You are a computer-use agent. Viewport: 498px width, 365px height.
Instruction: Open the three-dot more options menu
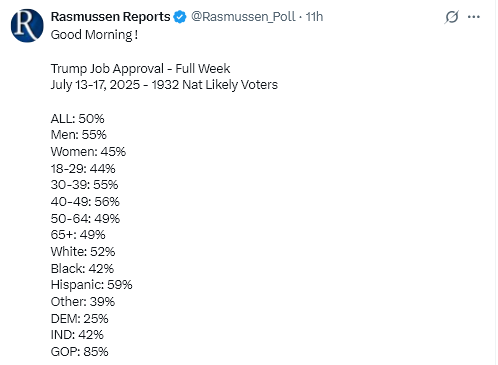[474, 17]
